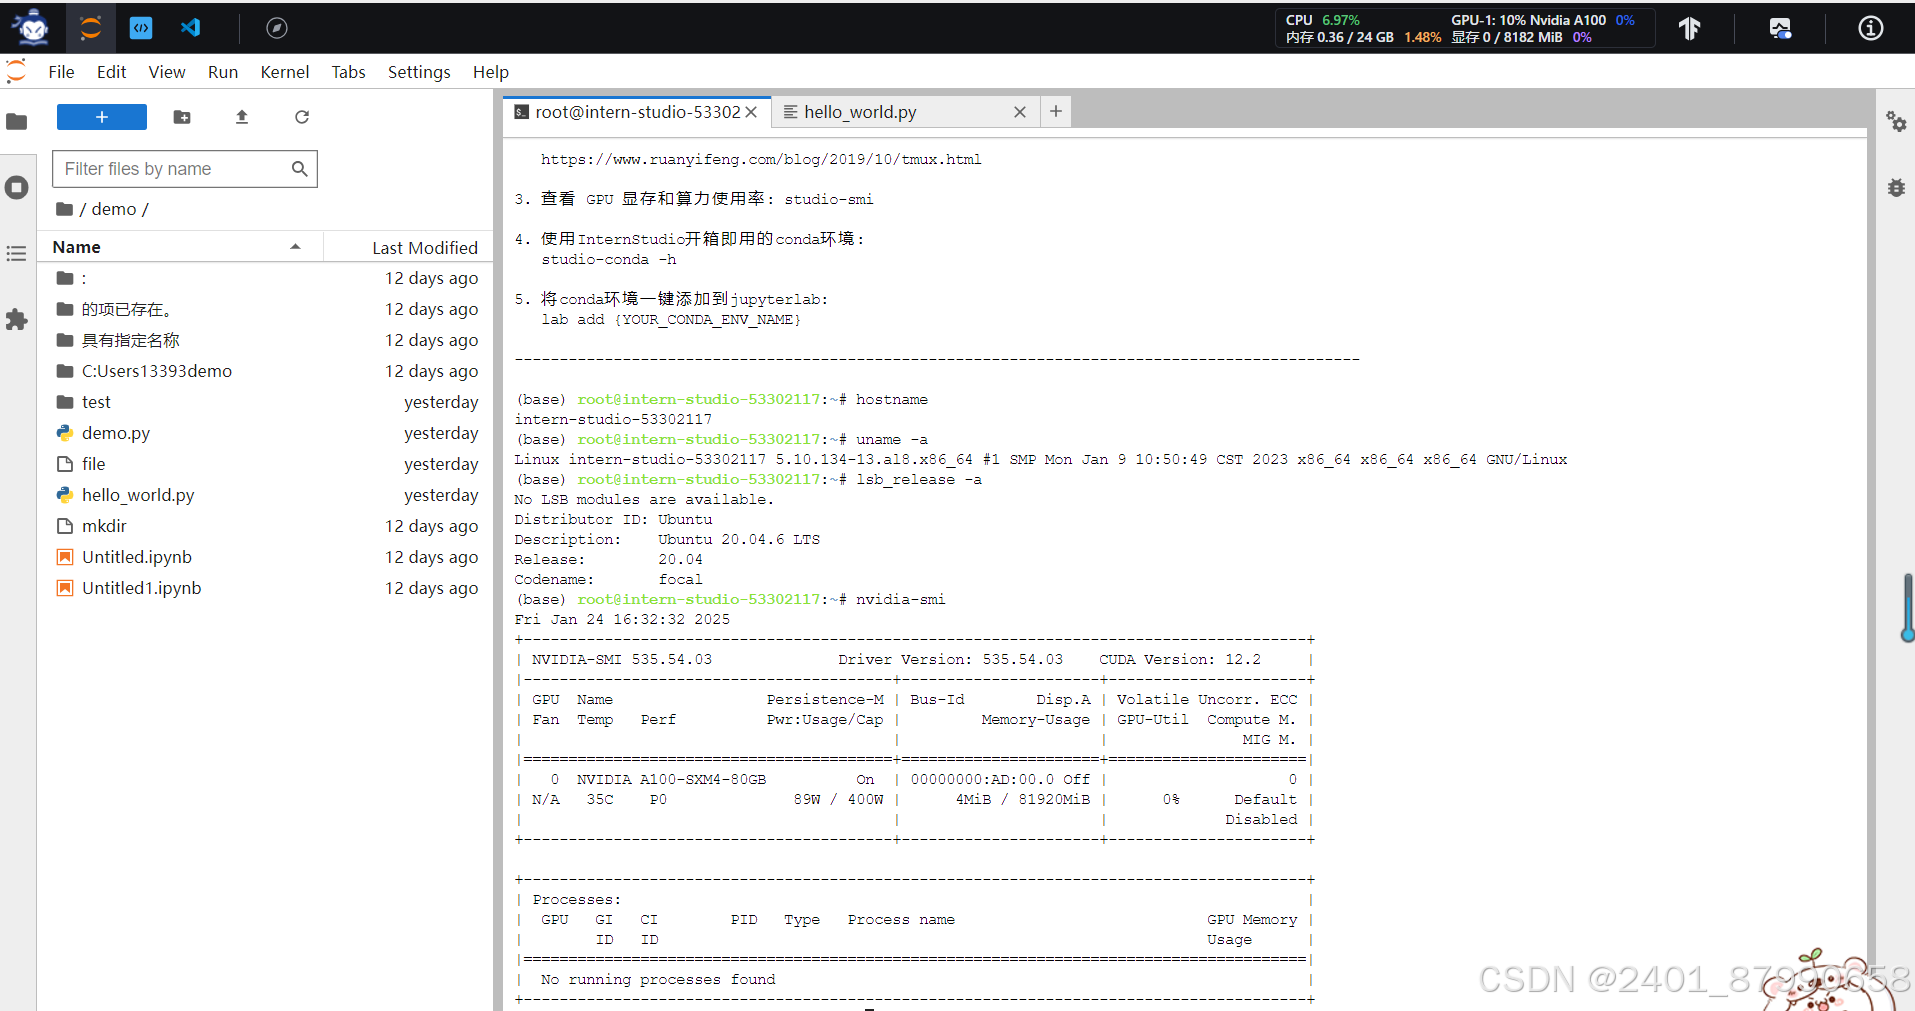The width and height of the screenshot is (1915, 1011).
Task: Open the Help menu
Action: pyautogui.click(x=491, y=72)
